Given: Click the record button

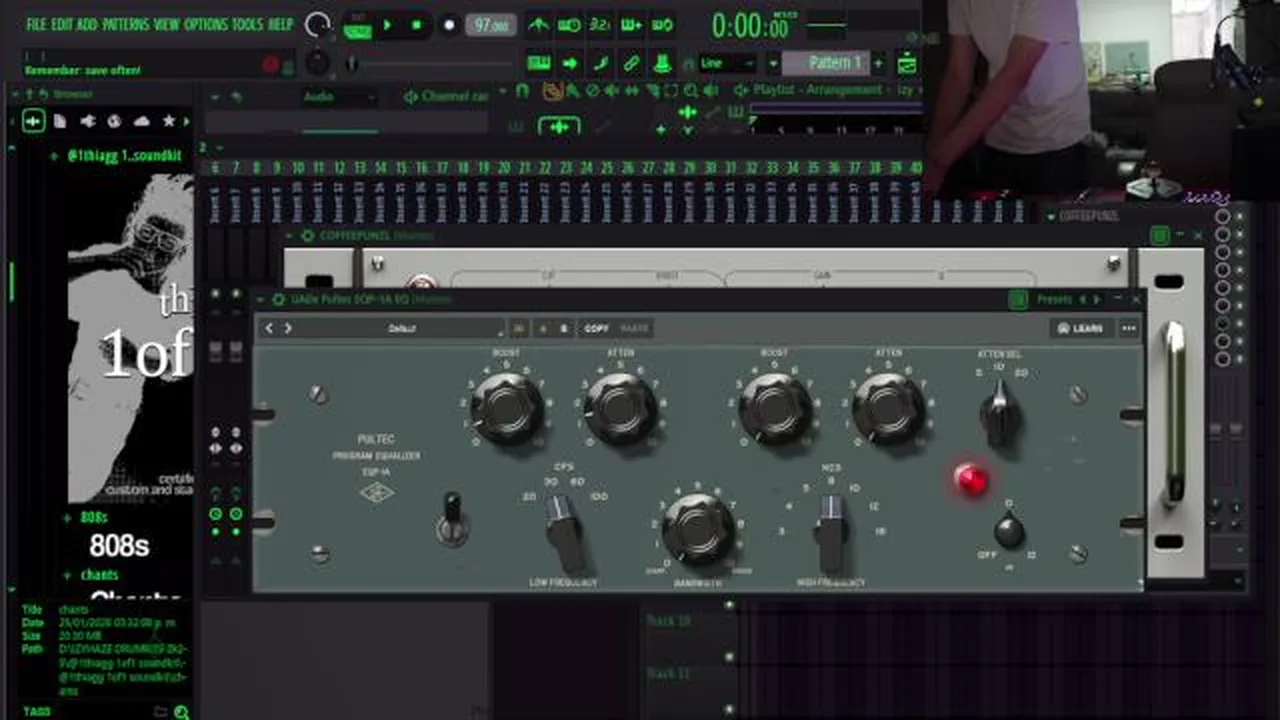Looking at the screenshot, I should 448,25.
